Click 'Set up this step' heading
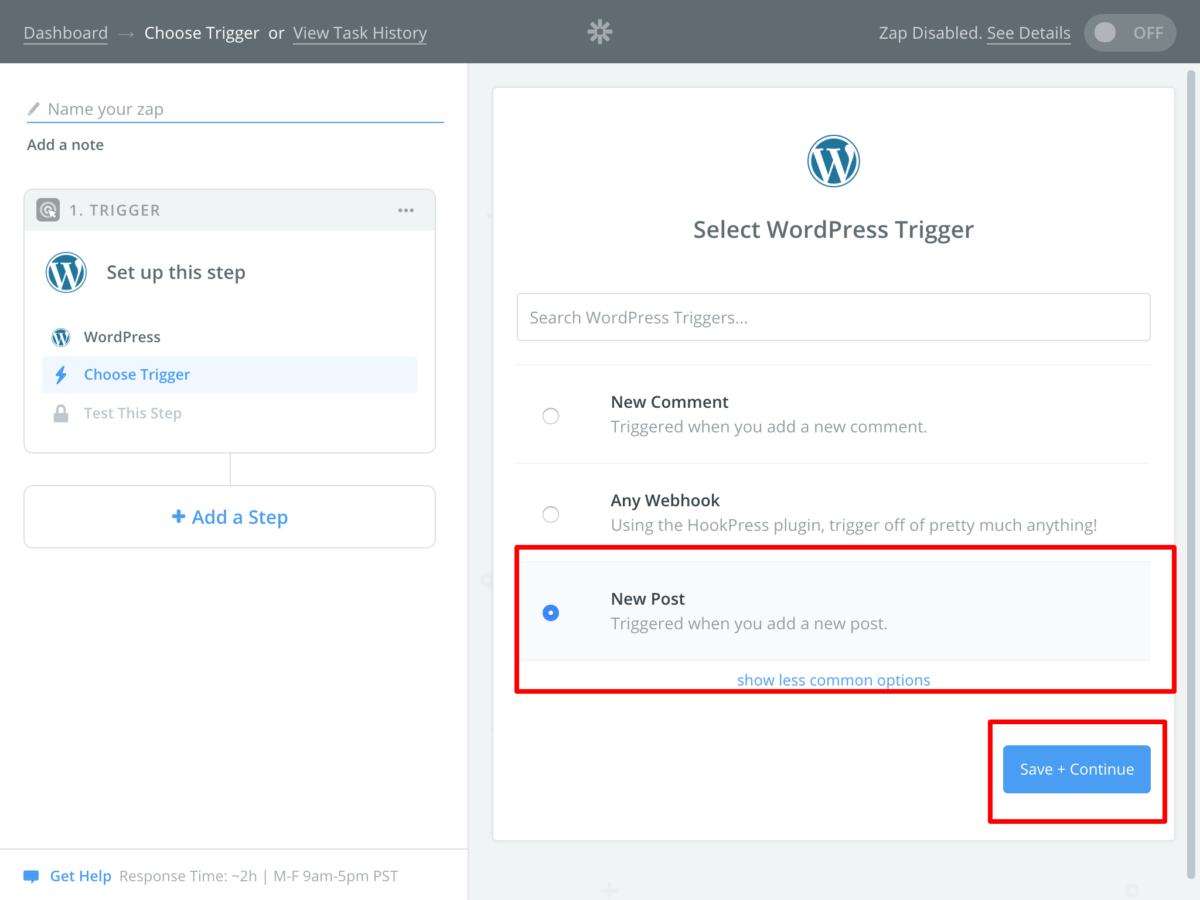Screen dimensions: 1200x900 pyautogui.click(x=176, y=272)
